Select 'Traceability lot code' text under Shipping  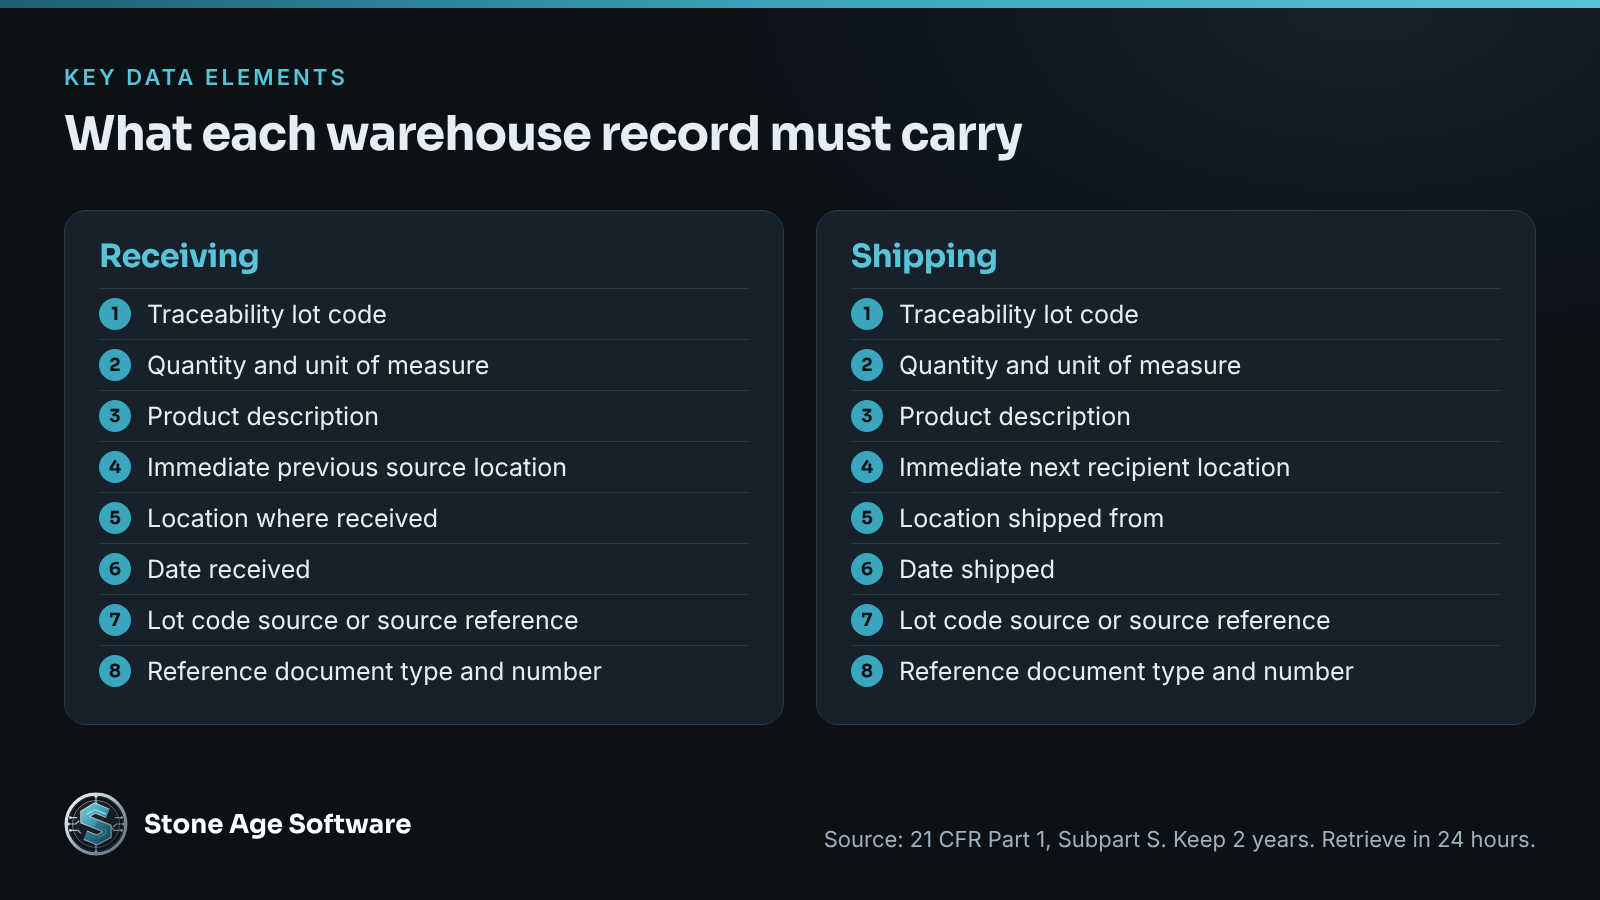[1019, 314]
